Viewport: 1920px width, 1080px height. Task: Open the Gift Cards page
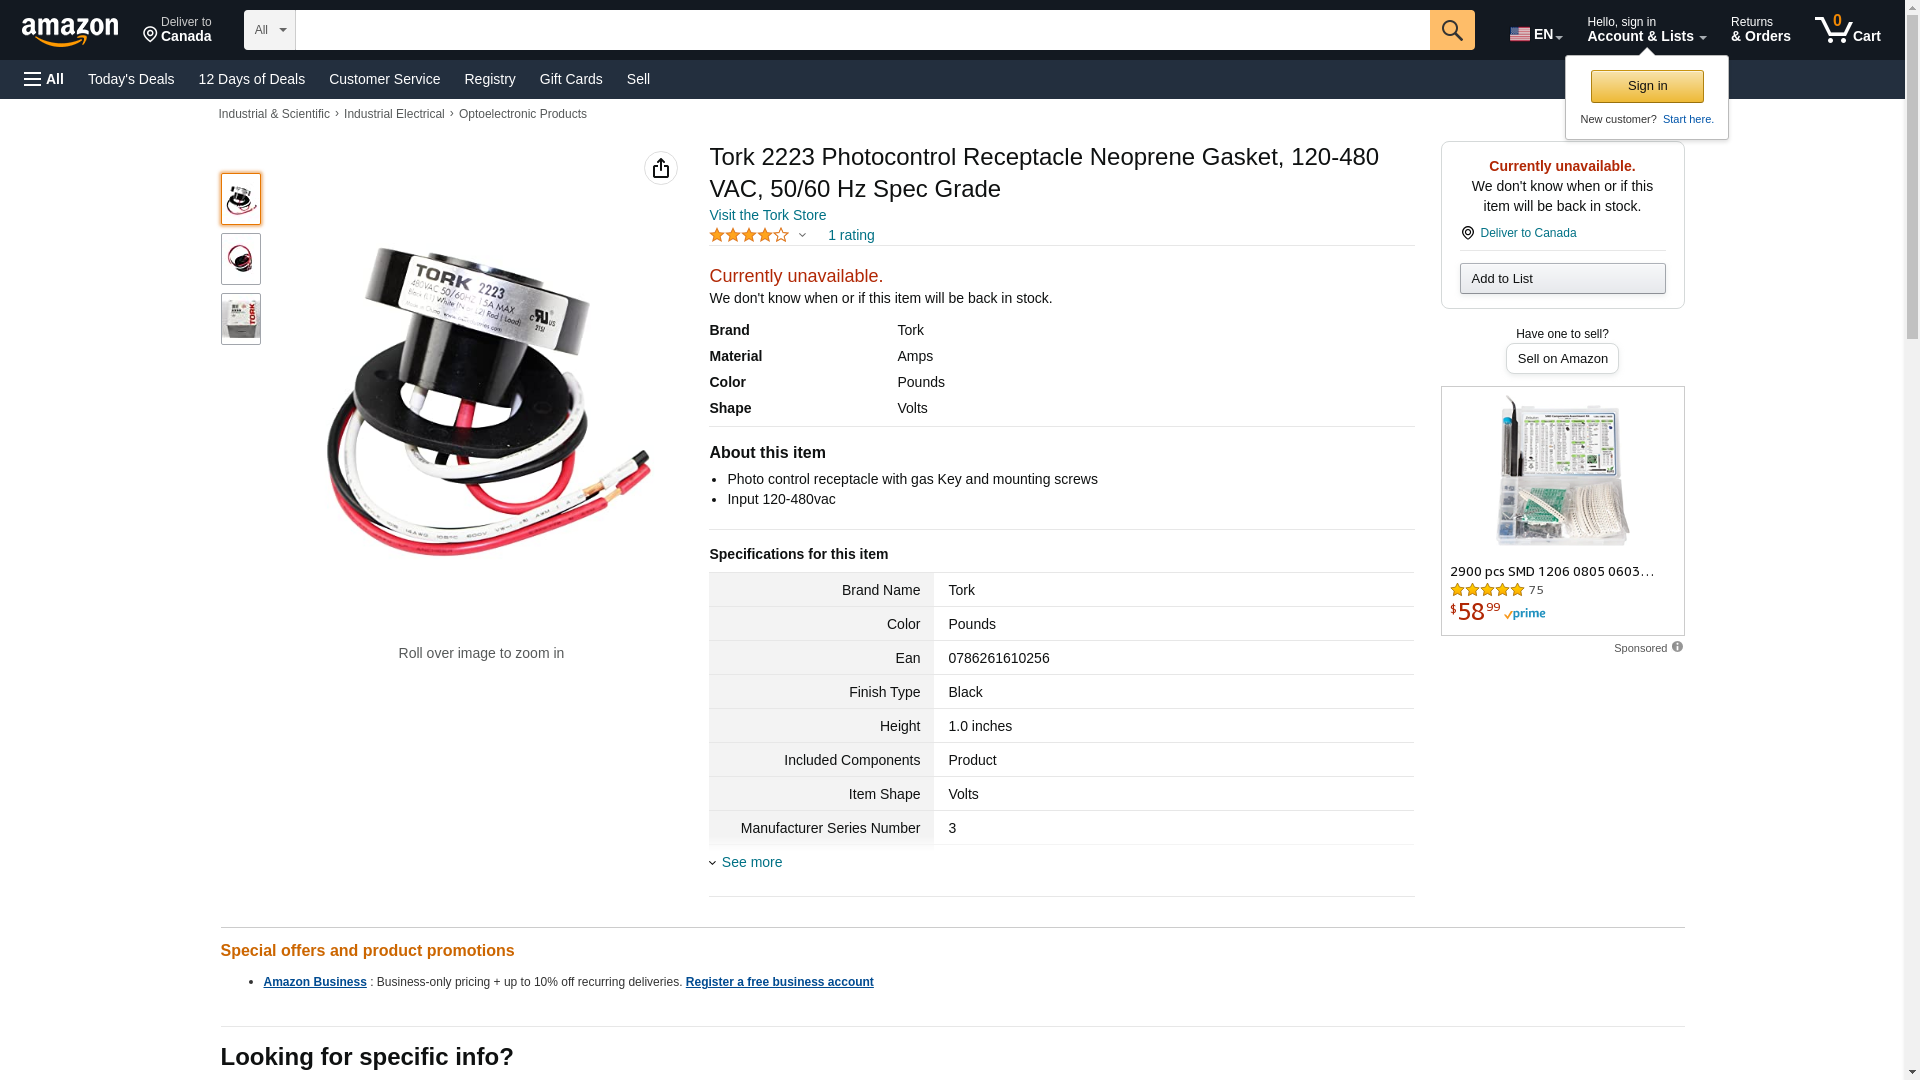[571, 79]
